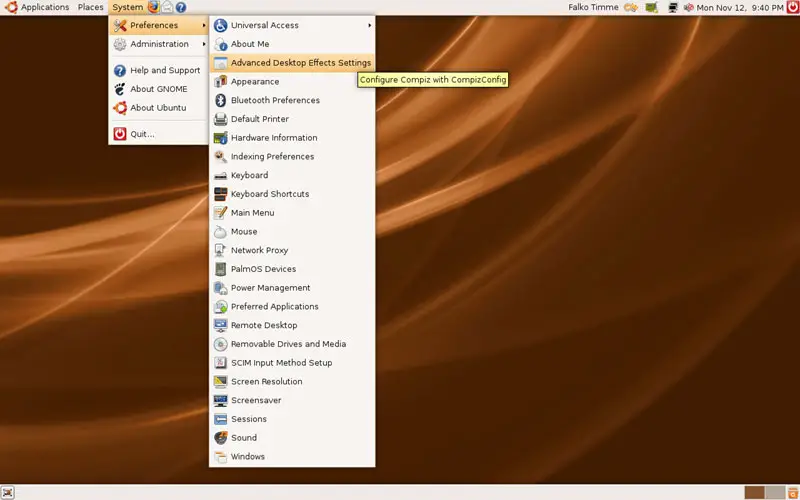Click the Hardware Information icon
This screenshot has height=500, width=800.
(x=220, y=138)
